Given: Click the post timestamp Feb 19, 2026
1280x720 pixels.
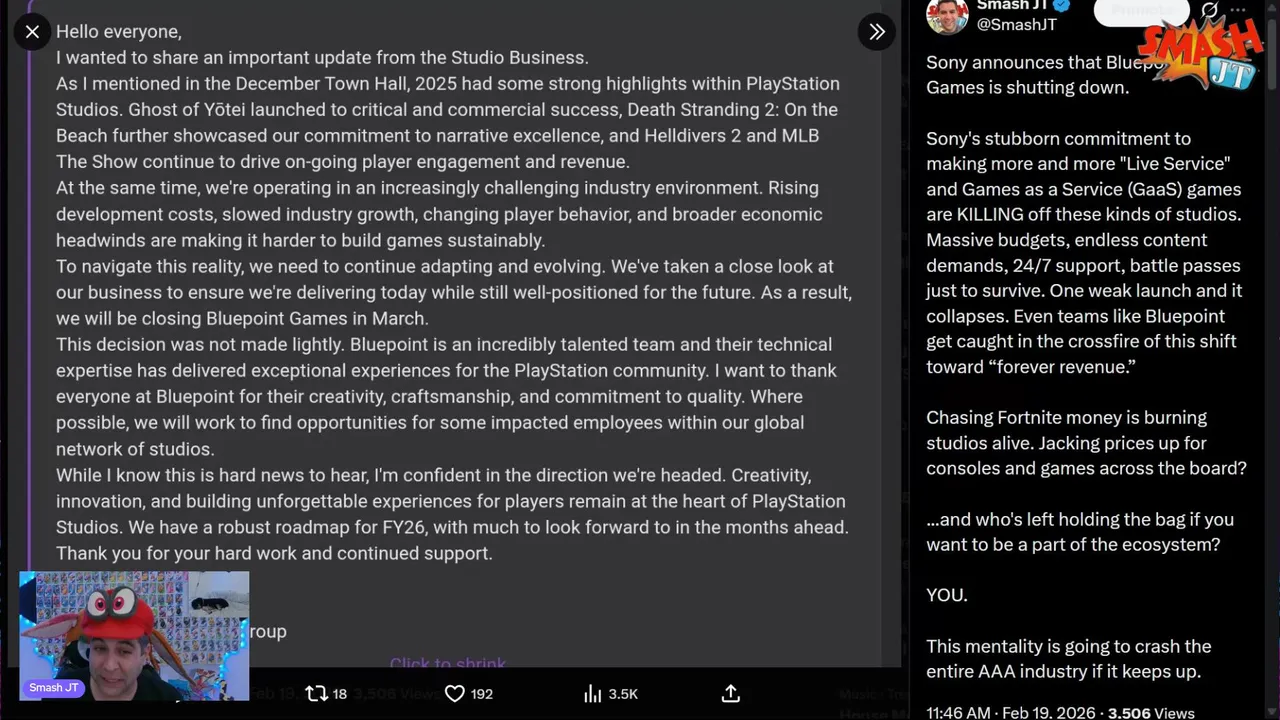Looking at the screenshot, I should [x=1047, y=713].
